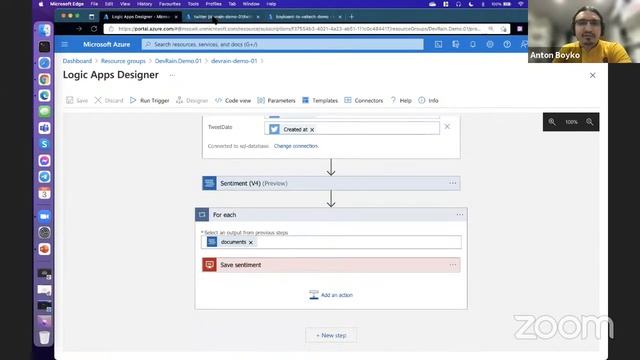Go forward in Edge browser
Screen dimensions: 640x360
pos(79,29)
